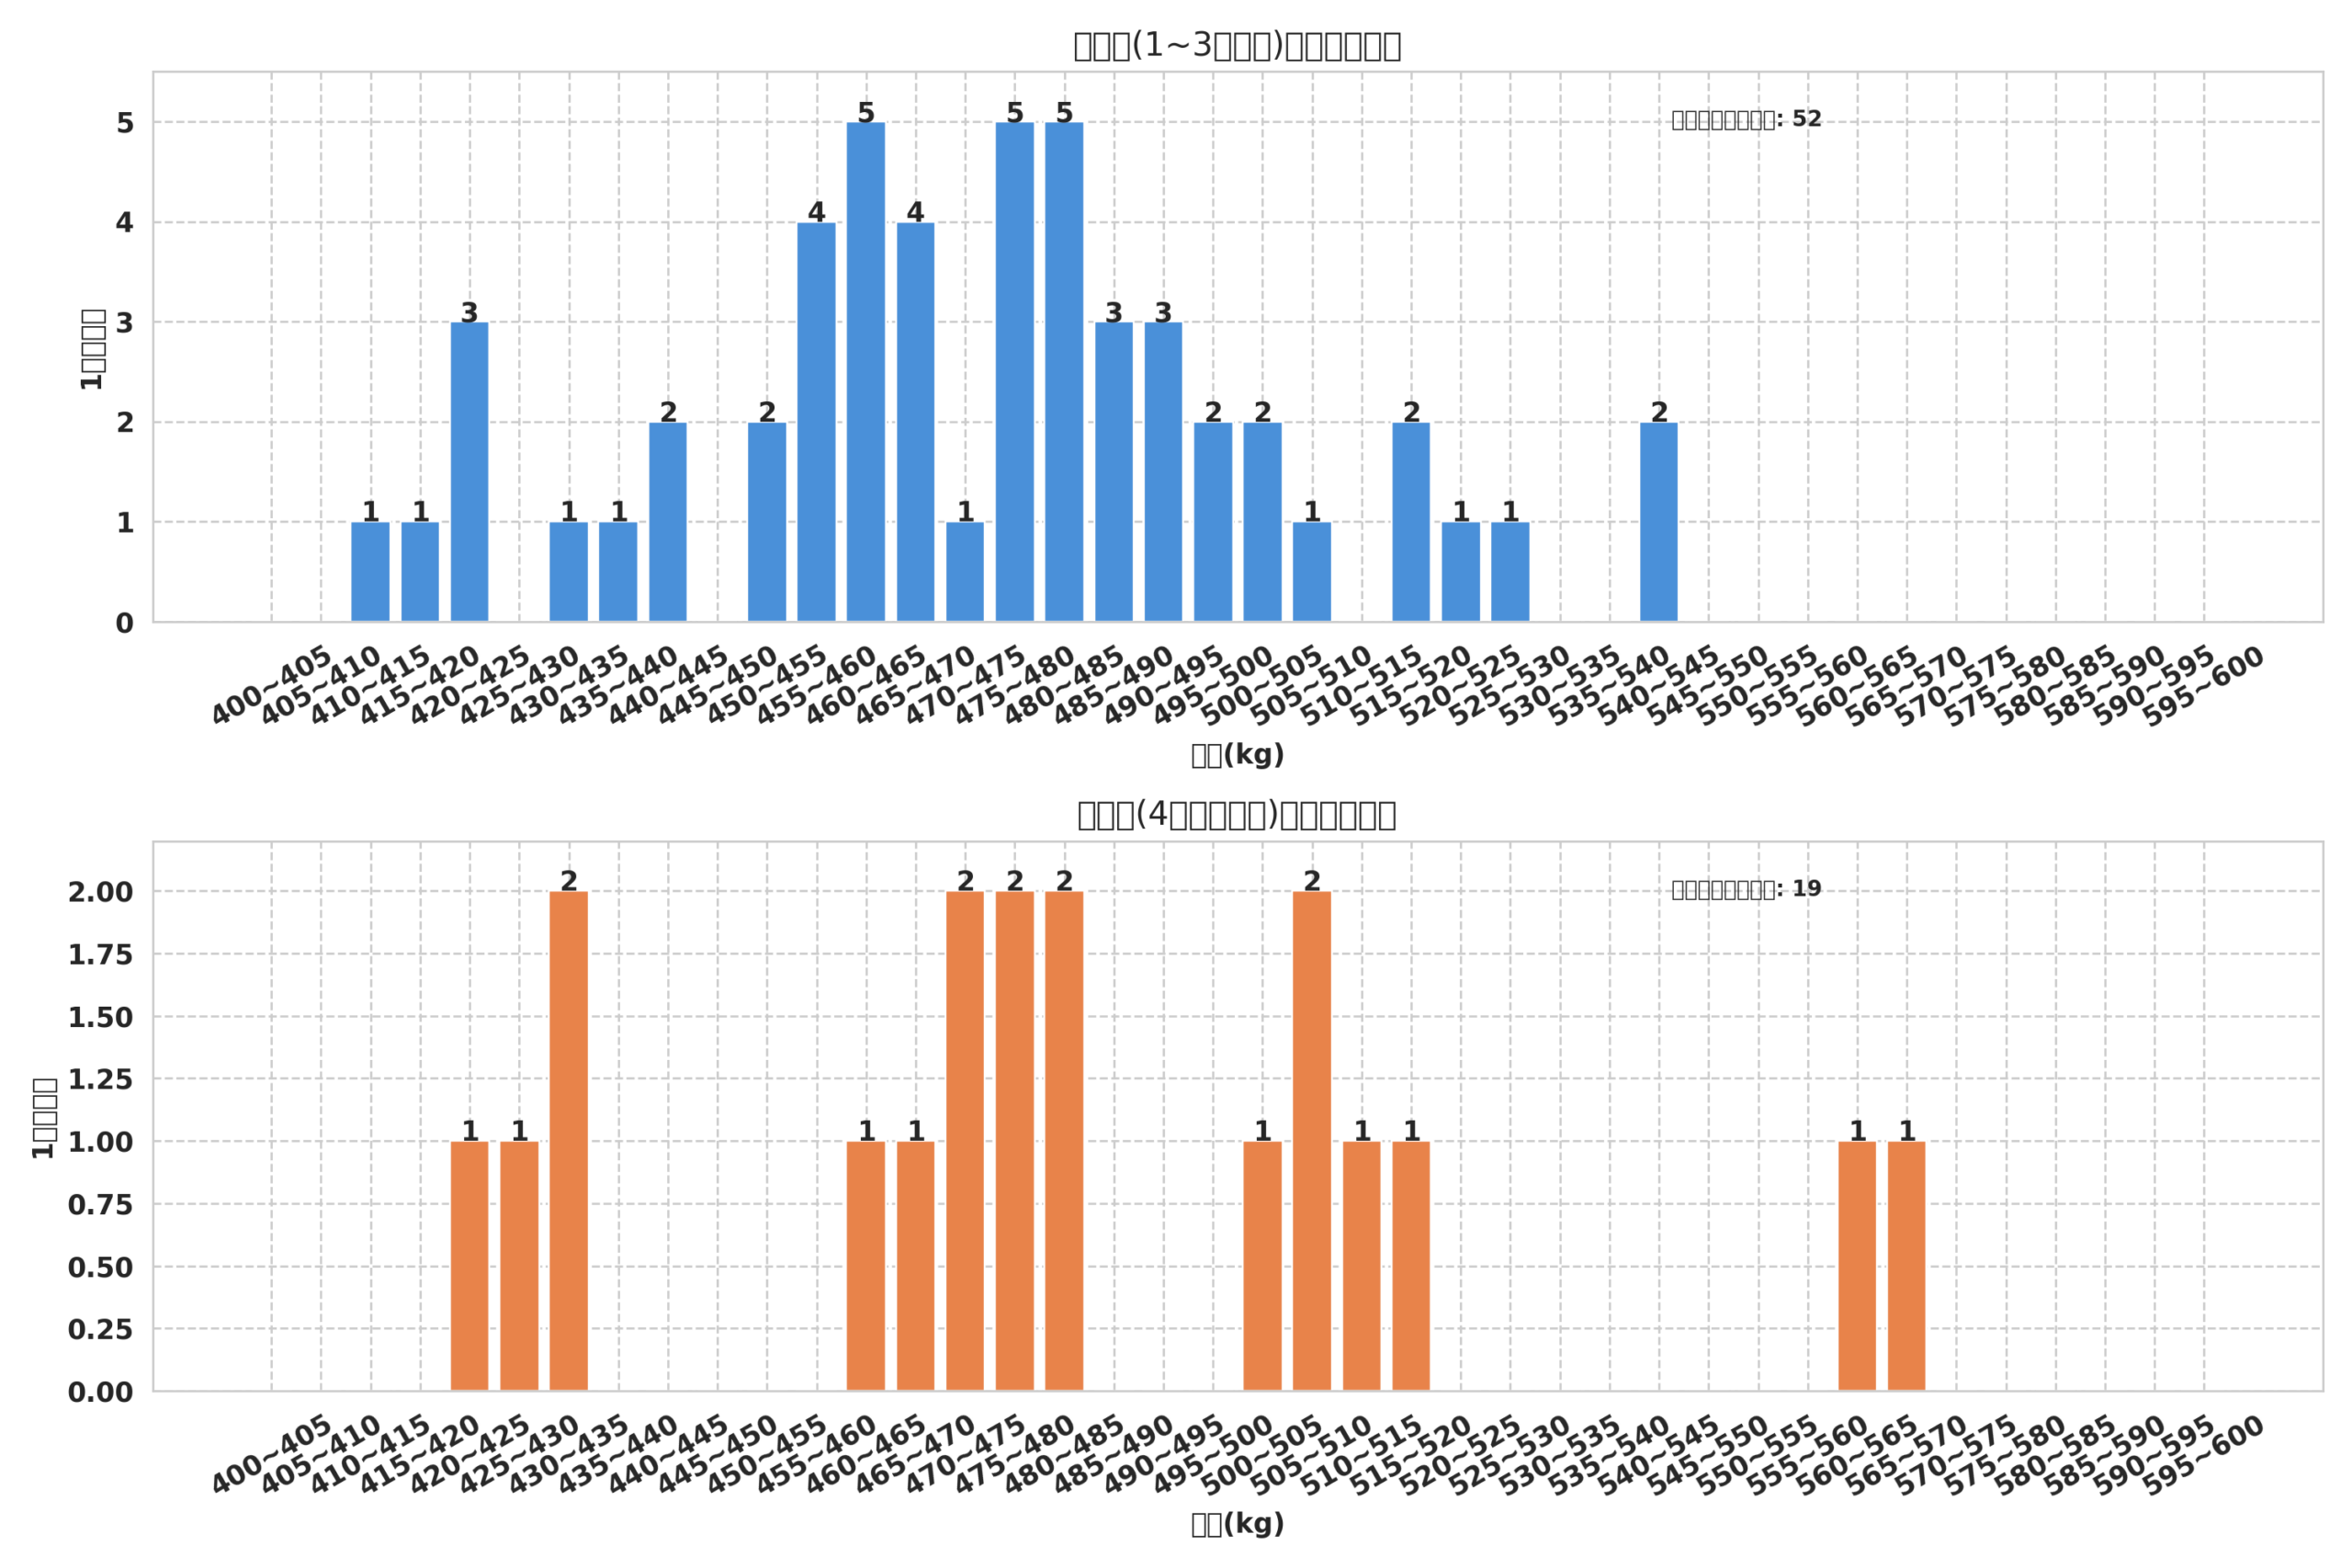This screenshot has height=1568, width=2352.
Task: Select the "0.75" y-axis tick label
Action: pos(100,1205)
